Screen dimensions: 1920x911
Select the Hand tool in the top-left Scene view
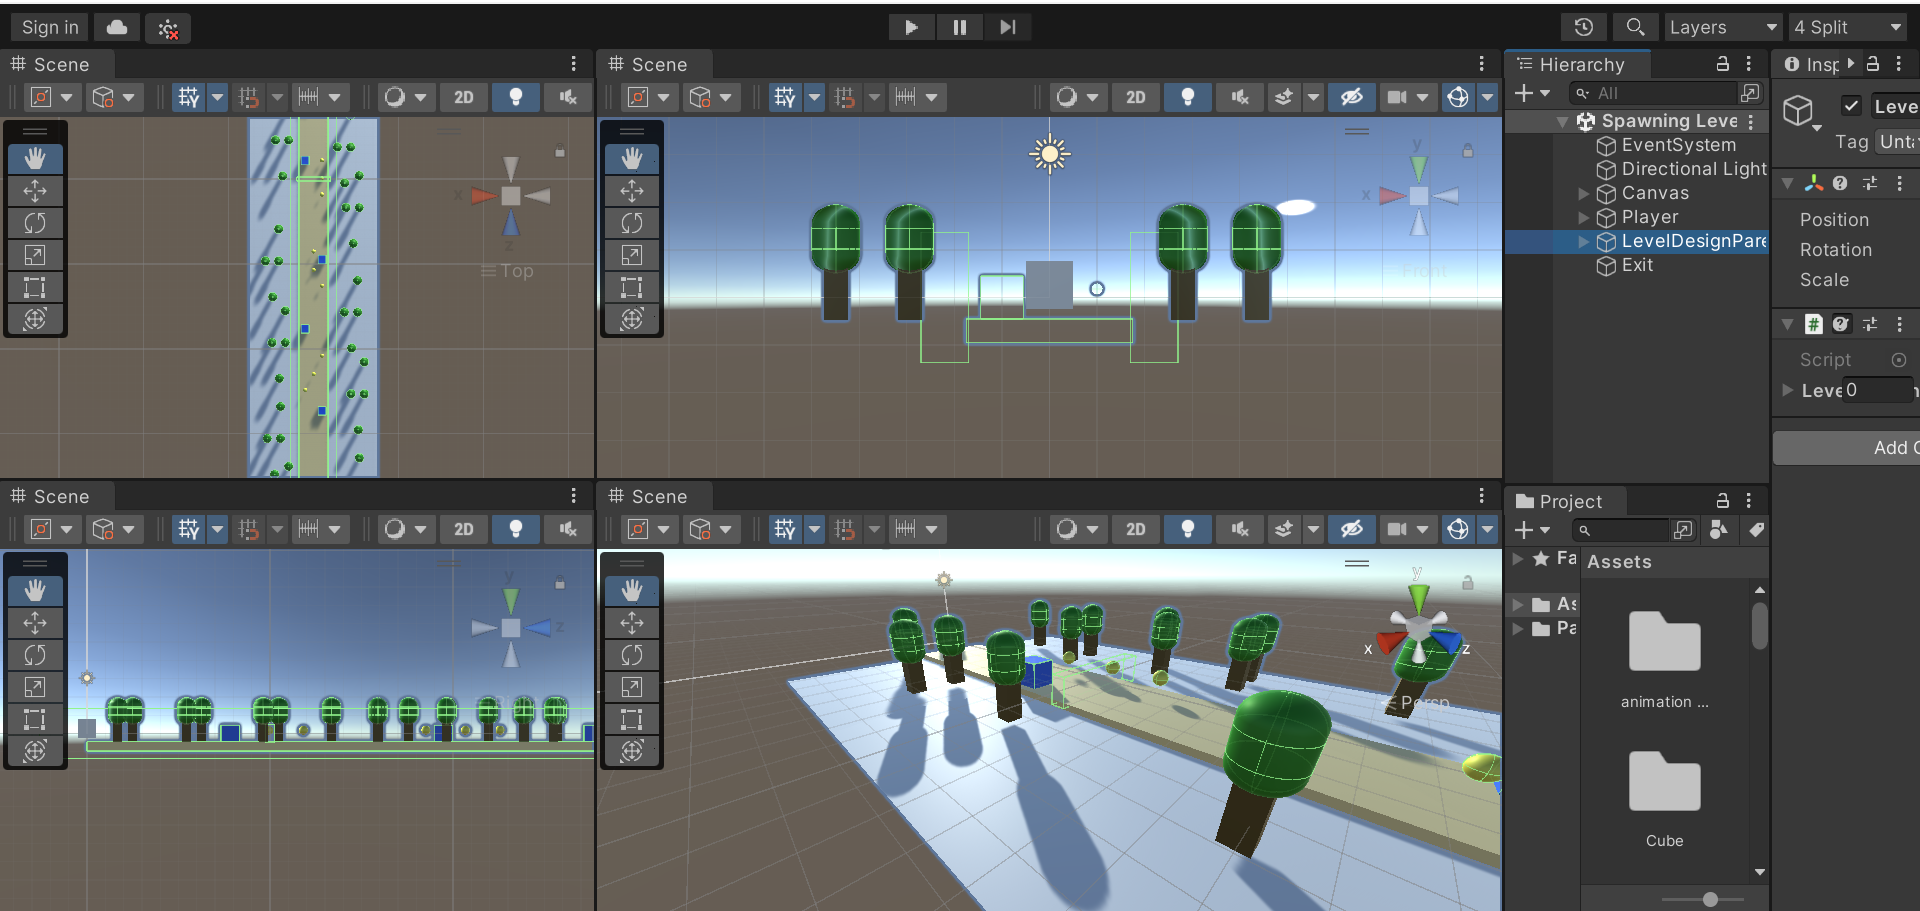35,158
